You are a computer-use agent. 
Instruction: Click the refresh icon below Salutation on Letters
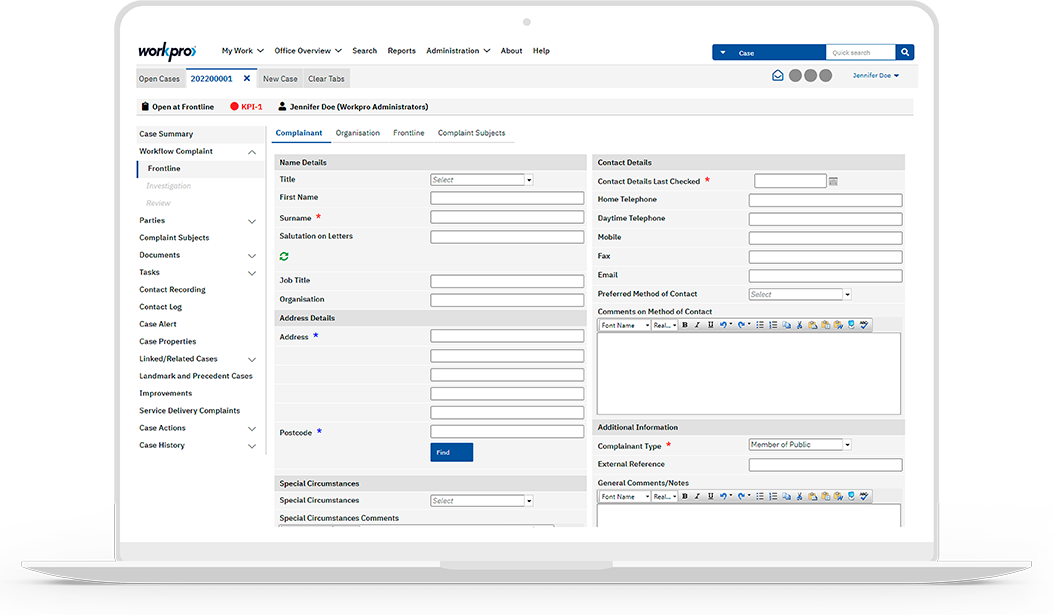tap(284, 256)
